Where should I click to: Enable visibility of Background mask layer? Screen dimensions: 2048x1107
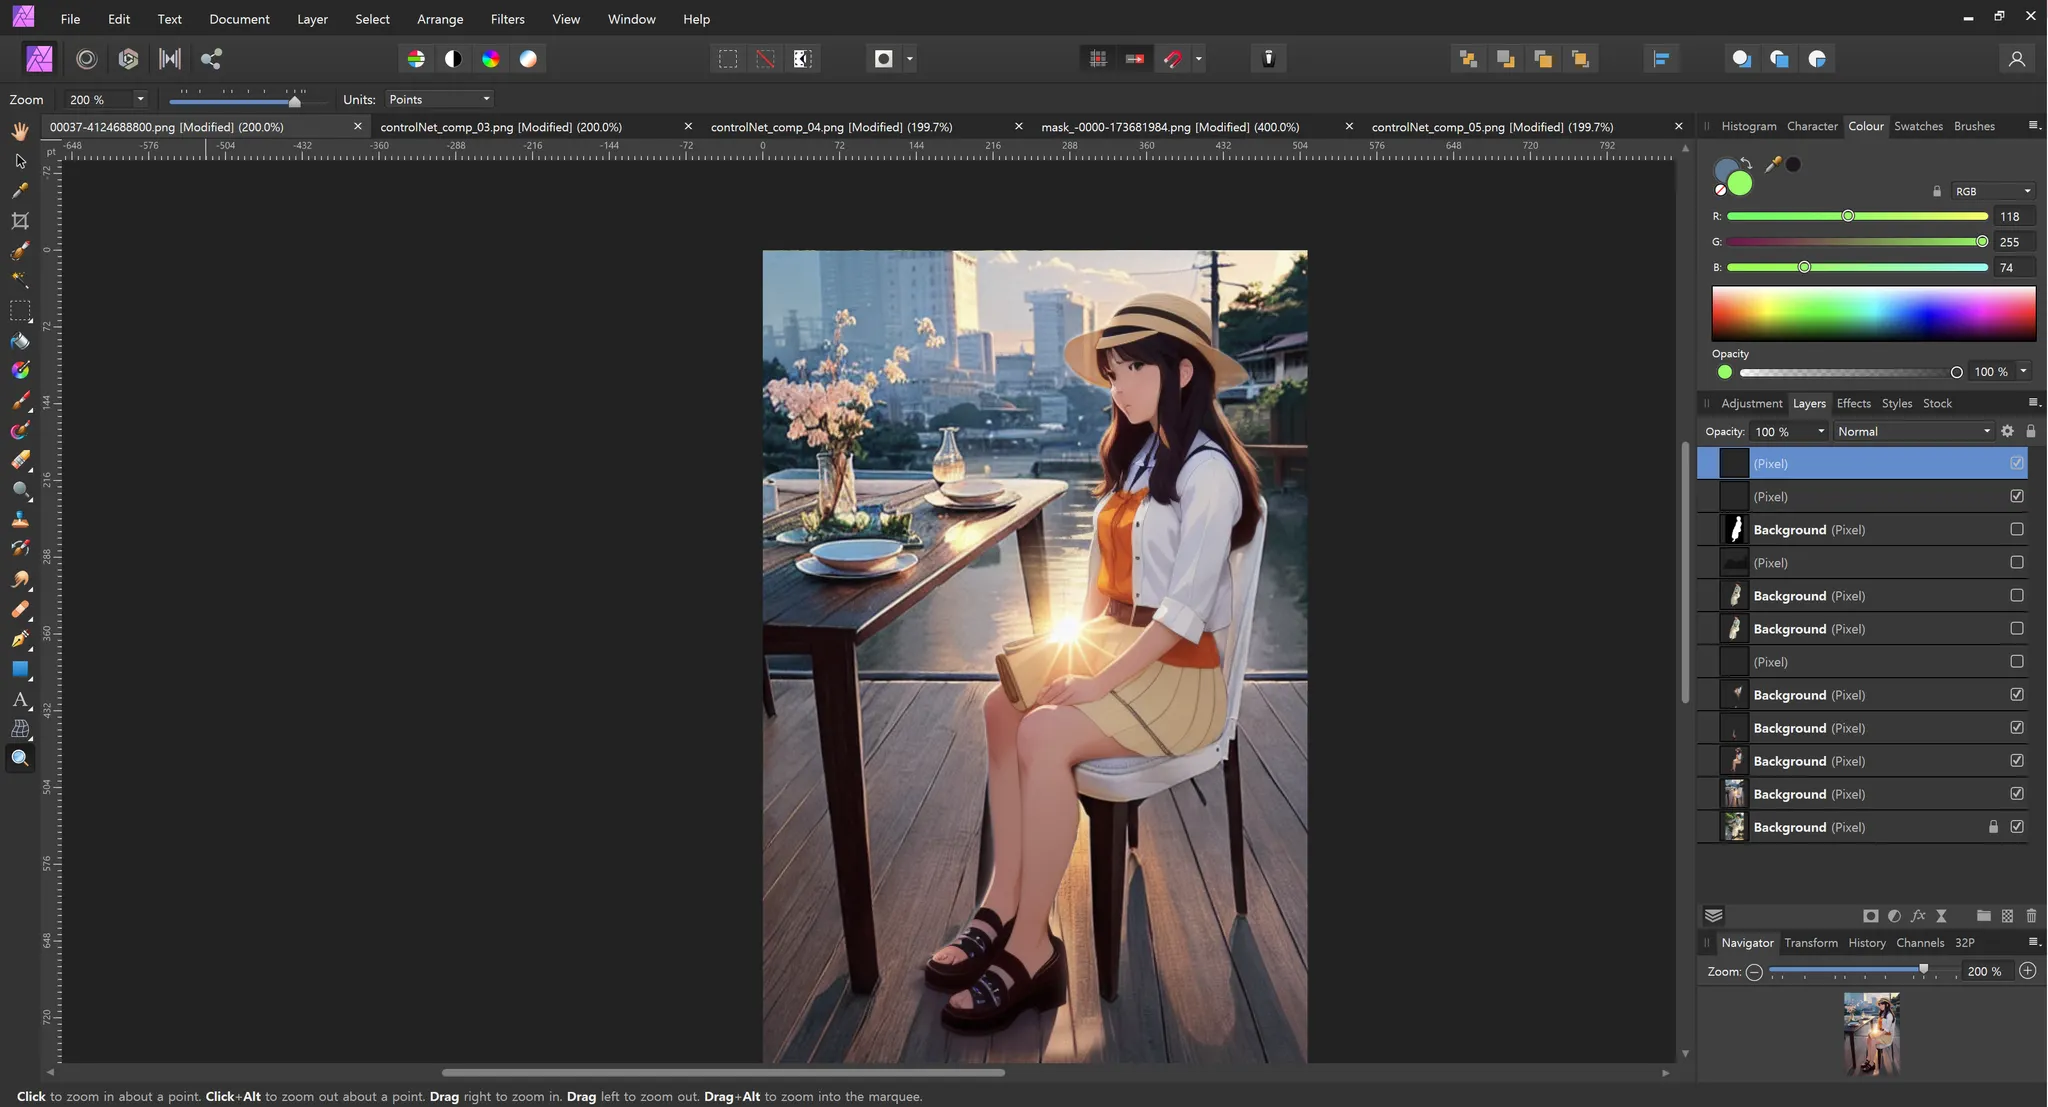tap(2017, 529)
